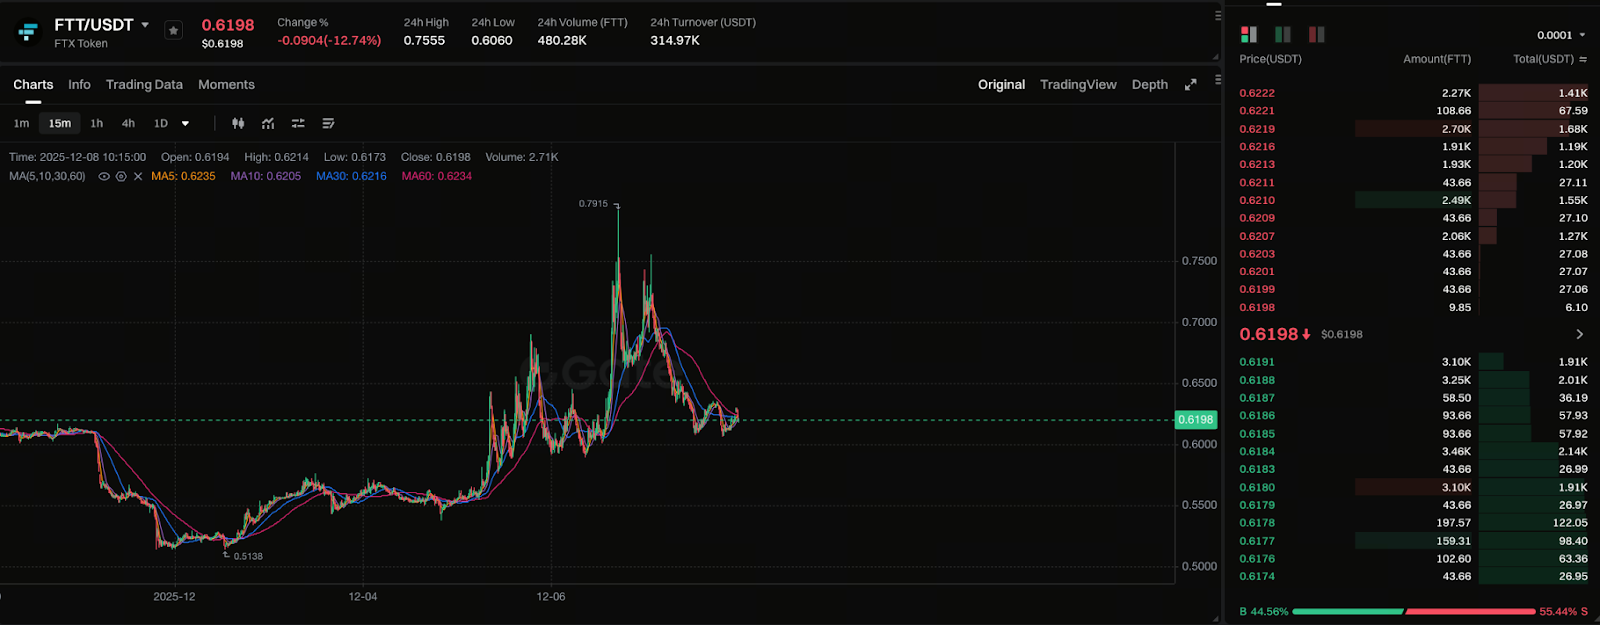
Task: Expand the last price chevron arrow
Action: (1580, 334)
